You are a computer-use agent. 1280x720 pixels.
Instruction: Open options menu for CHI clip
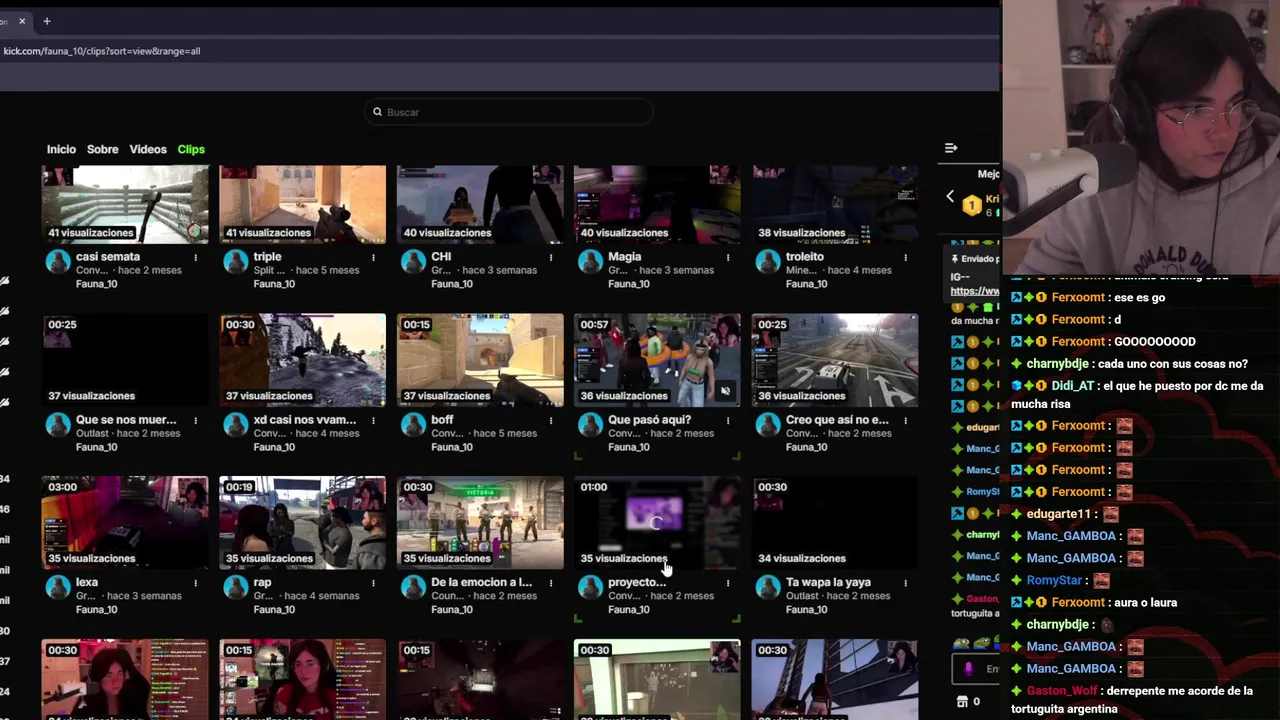click(x=550, y=257)
